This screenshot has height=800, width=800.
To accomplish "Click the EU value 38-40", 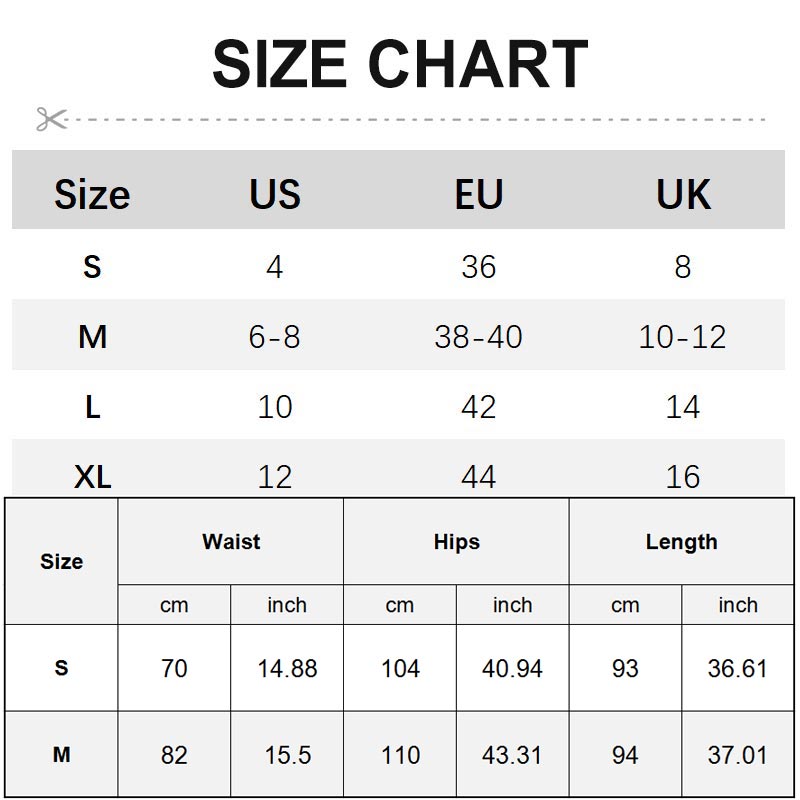I will pyautogui.click(x=478, y=337).
